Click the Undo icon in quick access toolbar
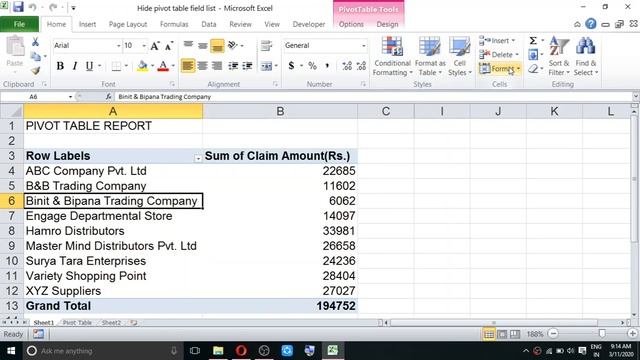The height and width of the screenshot is (360, 640). click(33, 7)
